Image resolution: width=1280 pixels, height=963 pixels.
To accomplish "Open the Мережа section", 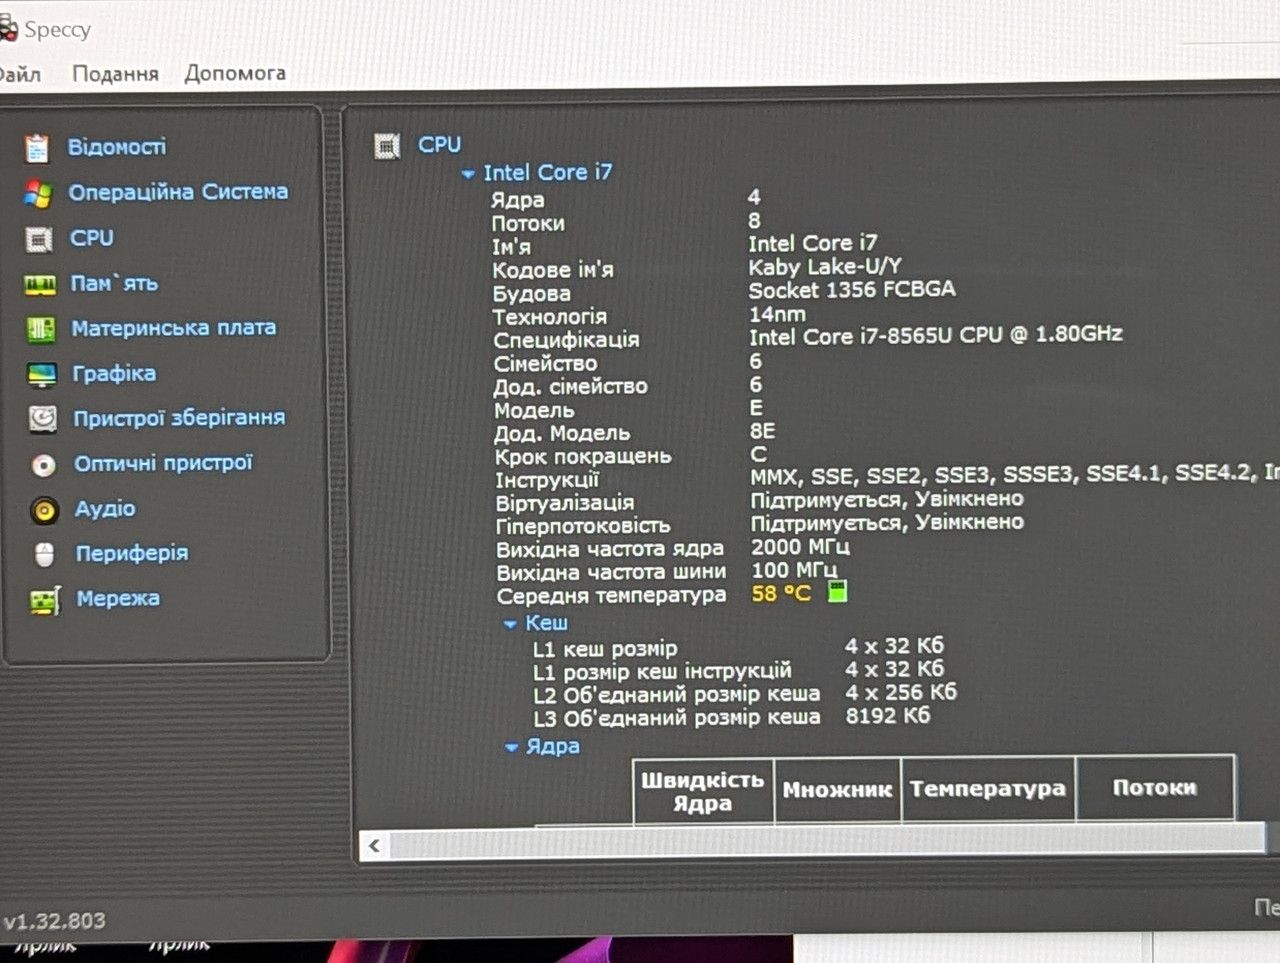I will [x=118, y=598].
